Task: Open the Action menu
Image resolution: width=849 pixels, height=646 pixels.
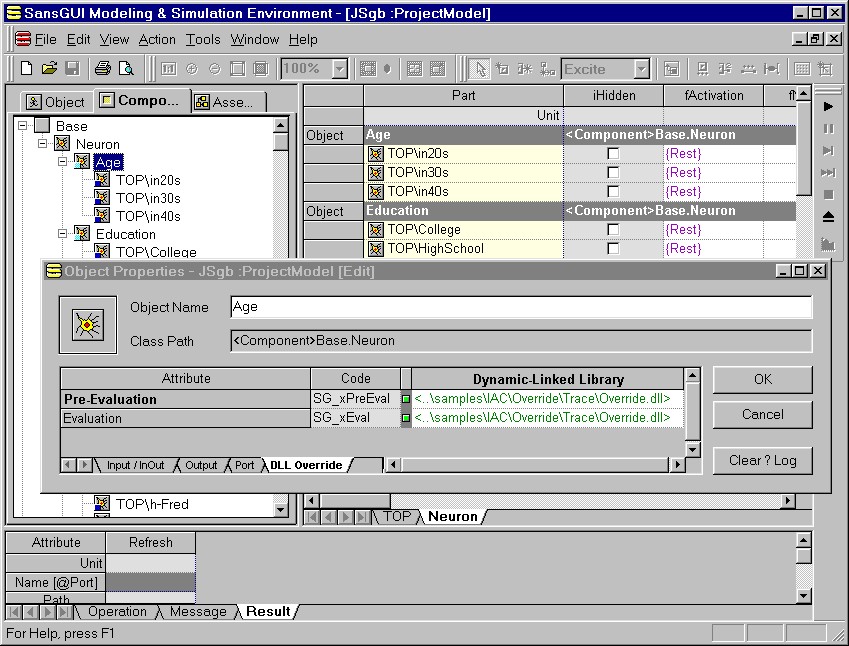Action: [x=157, y=40]
